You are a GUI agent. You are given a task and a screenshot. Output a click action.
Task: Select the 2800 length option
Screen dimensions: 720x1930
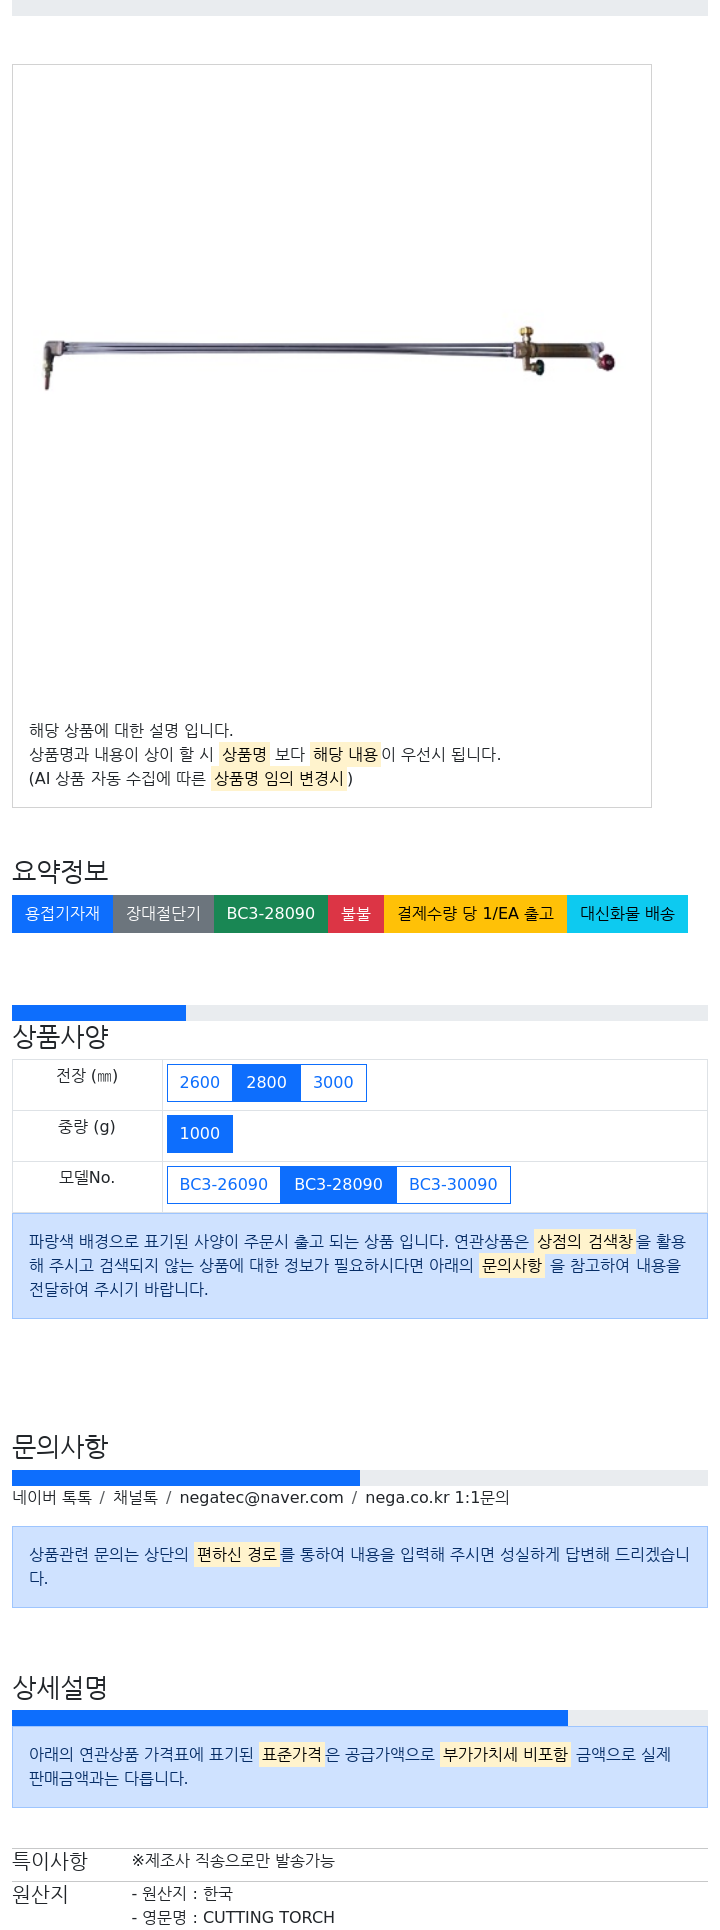pos(266,1083)
